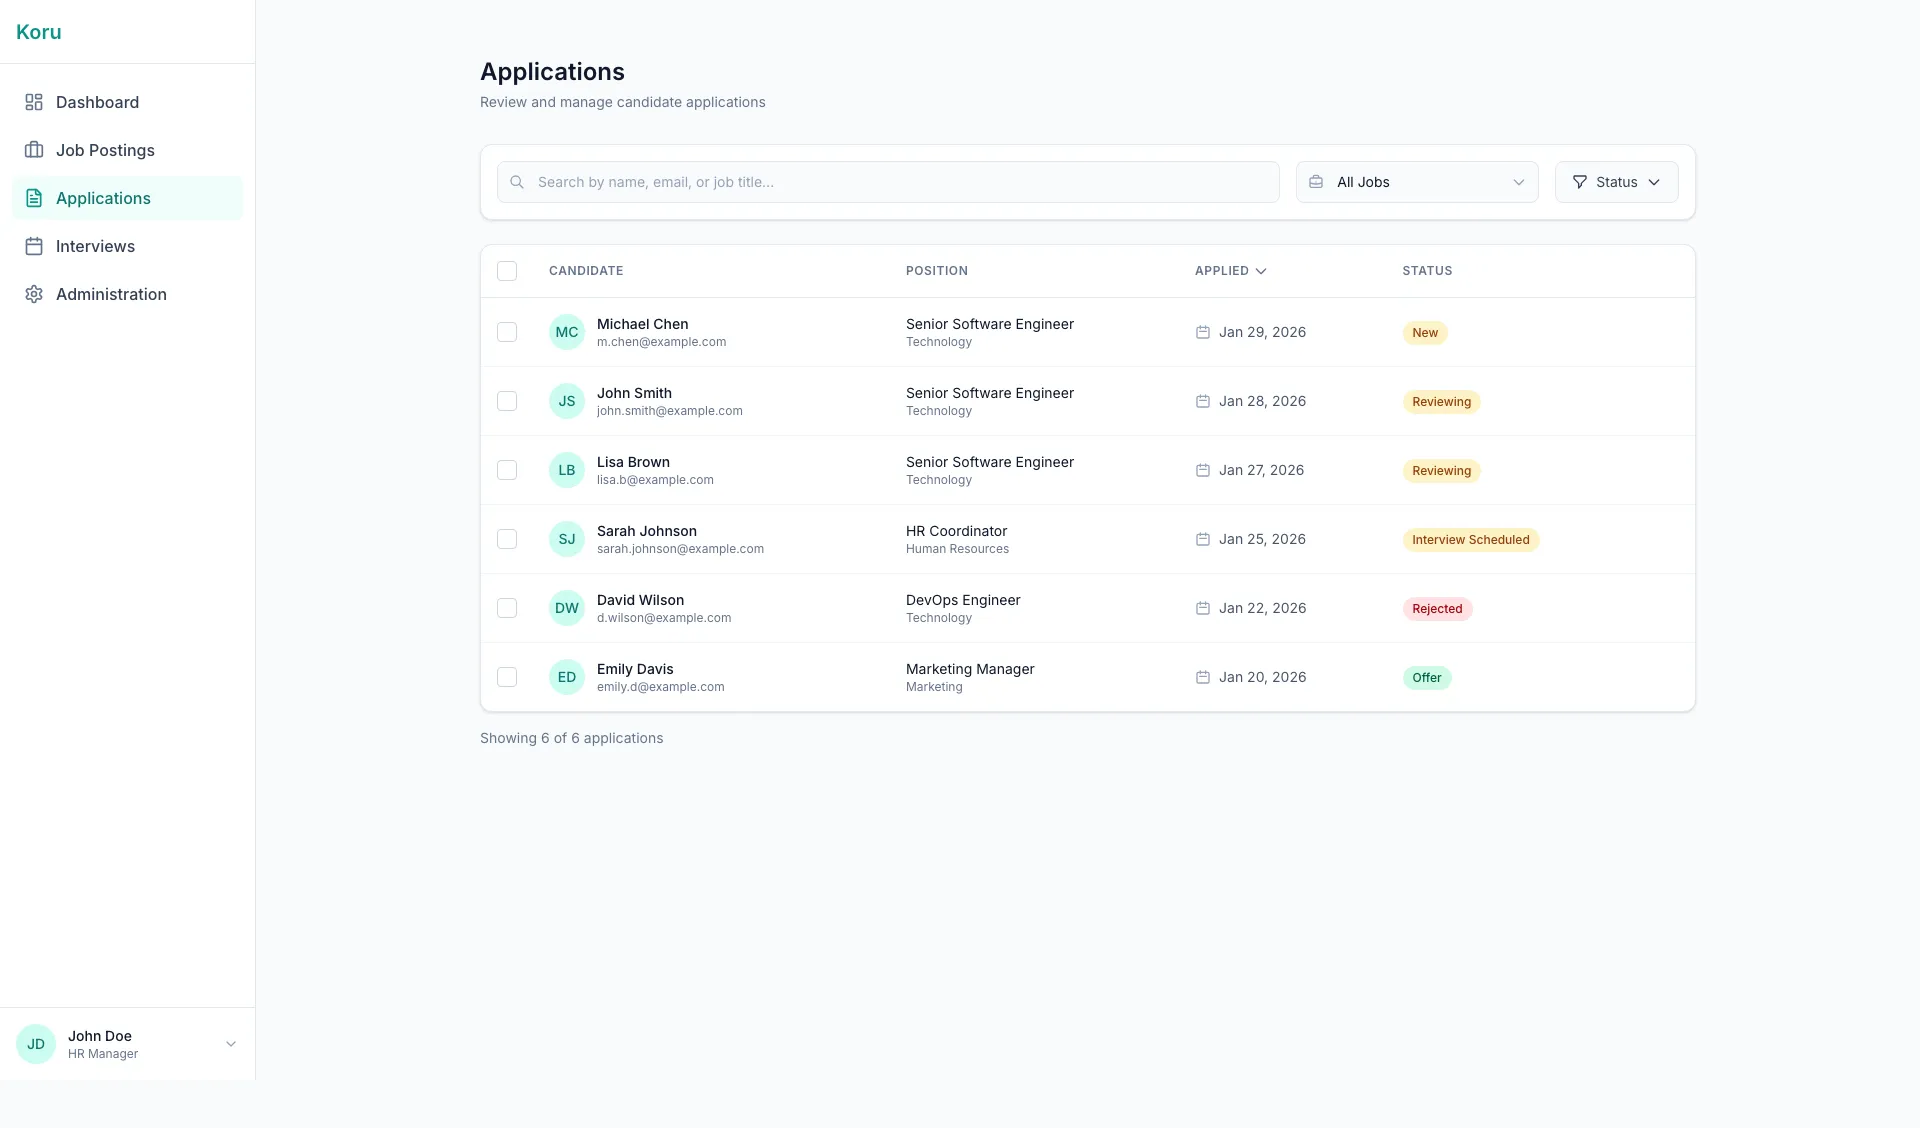
Task: Click the Rejected status badge
Action: point(1437,609)
